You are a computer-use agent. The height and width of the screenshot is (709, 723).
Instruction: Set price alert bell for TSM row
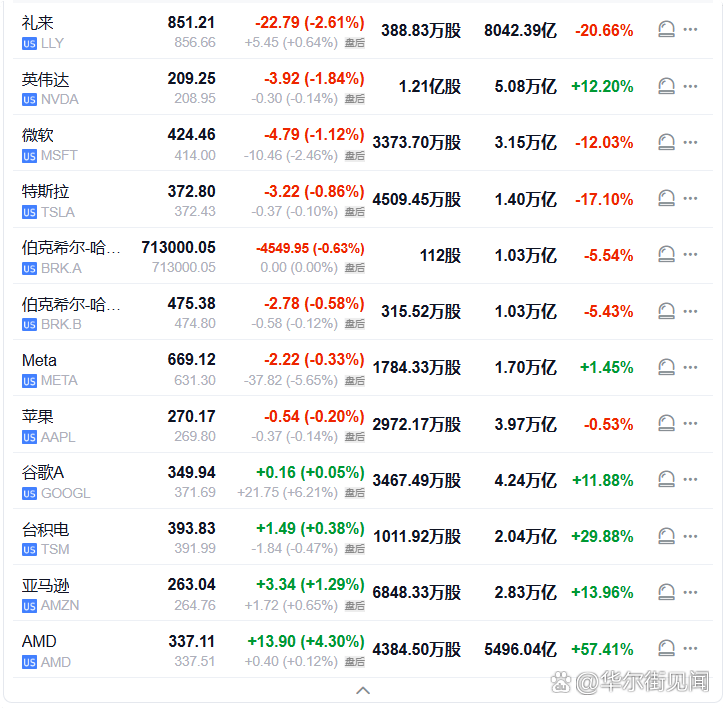(x=666, y=536)
